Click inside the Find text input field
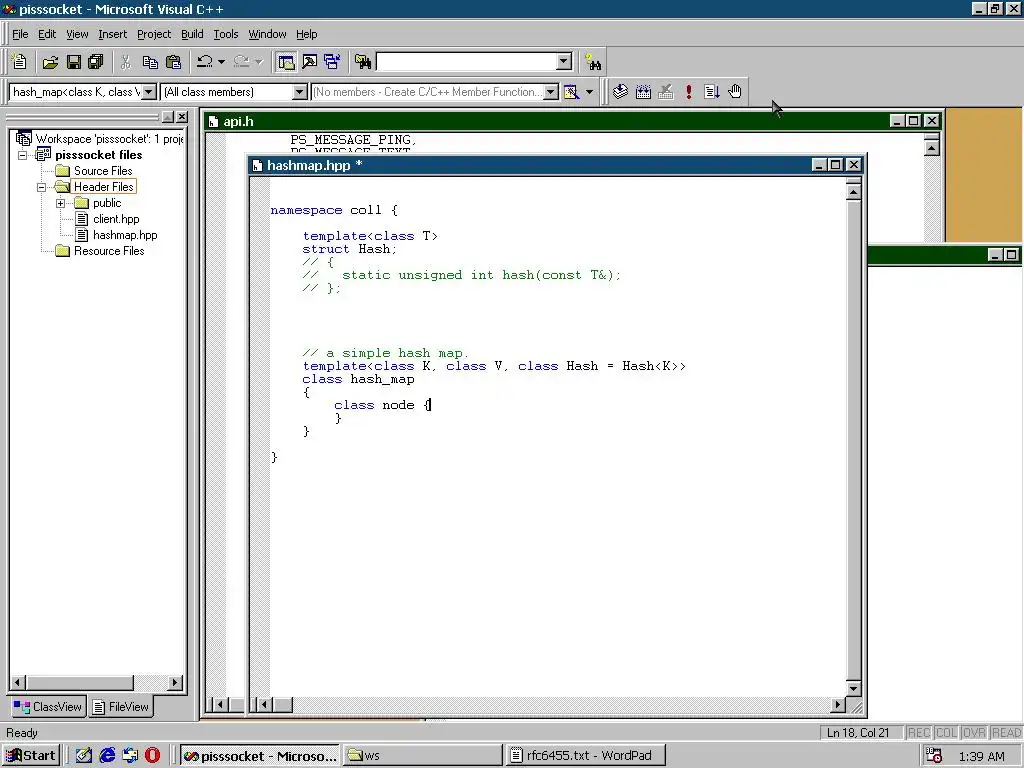This screenshot has width=1024, height=768. click(x=466, y=61)
